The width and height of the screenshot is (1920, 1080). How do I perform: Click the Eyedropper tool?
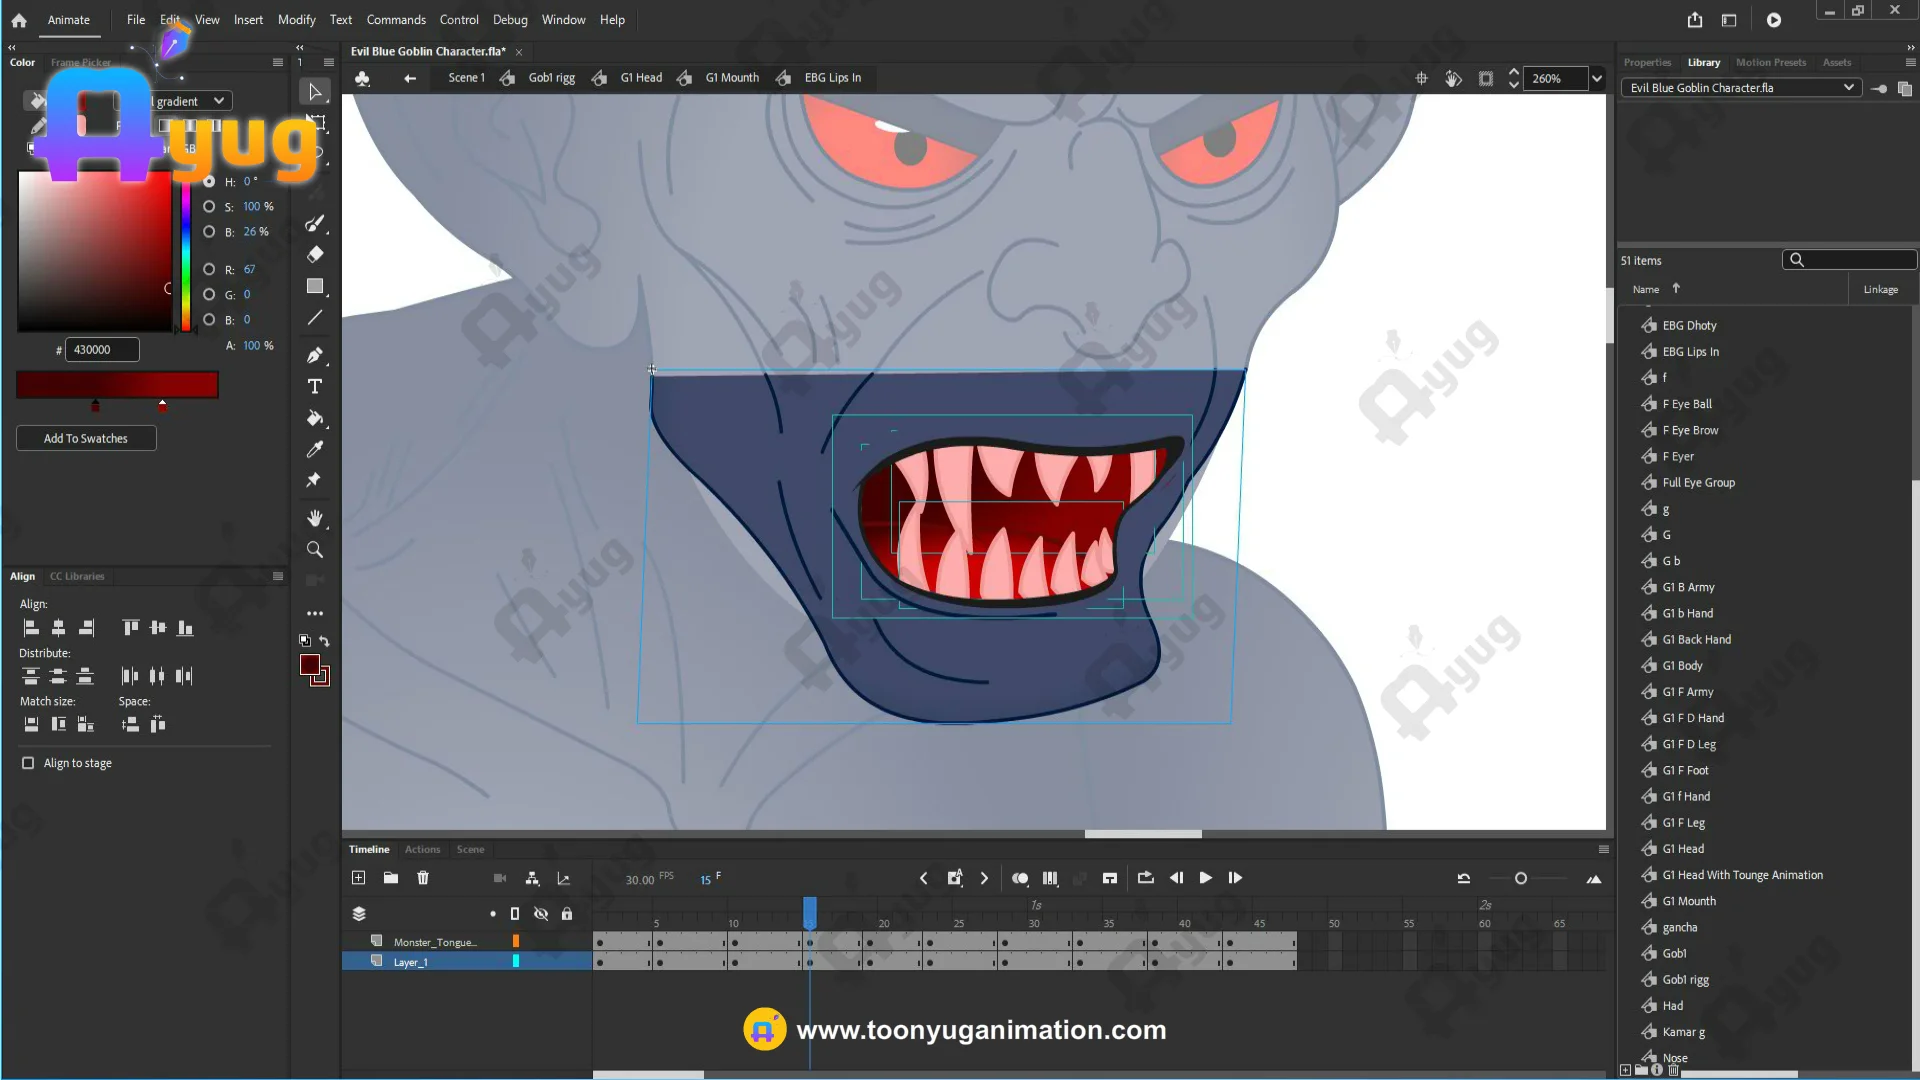coord(315,449)
